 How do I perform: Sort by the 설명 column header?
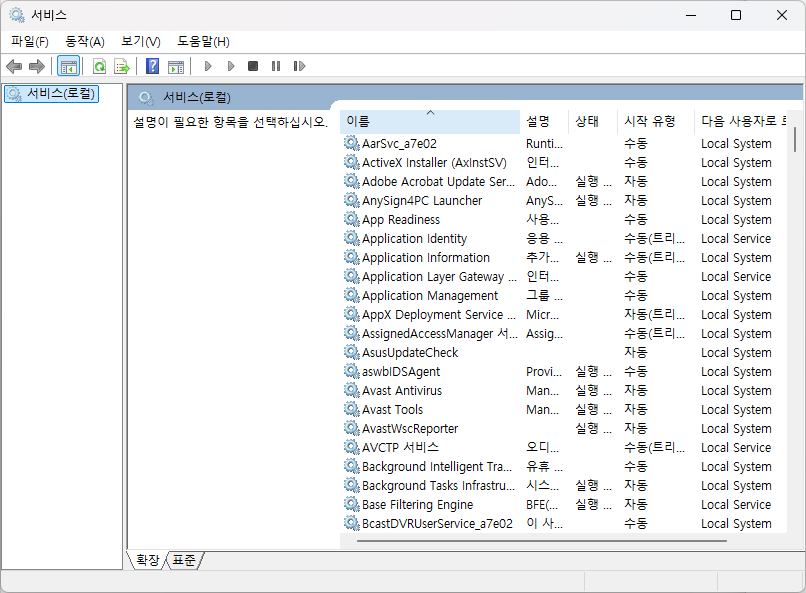(x=544, y=121)
